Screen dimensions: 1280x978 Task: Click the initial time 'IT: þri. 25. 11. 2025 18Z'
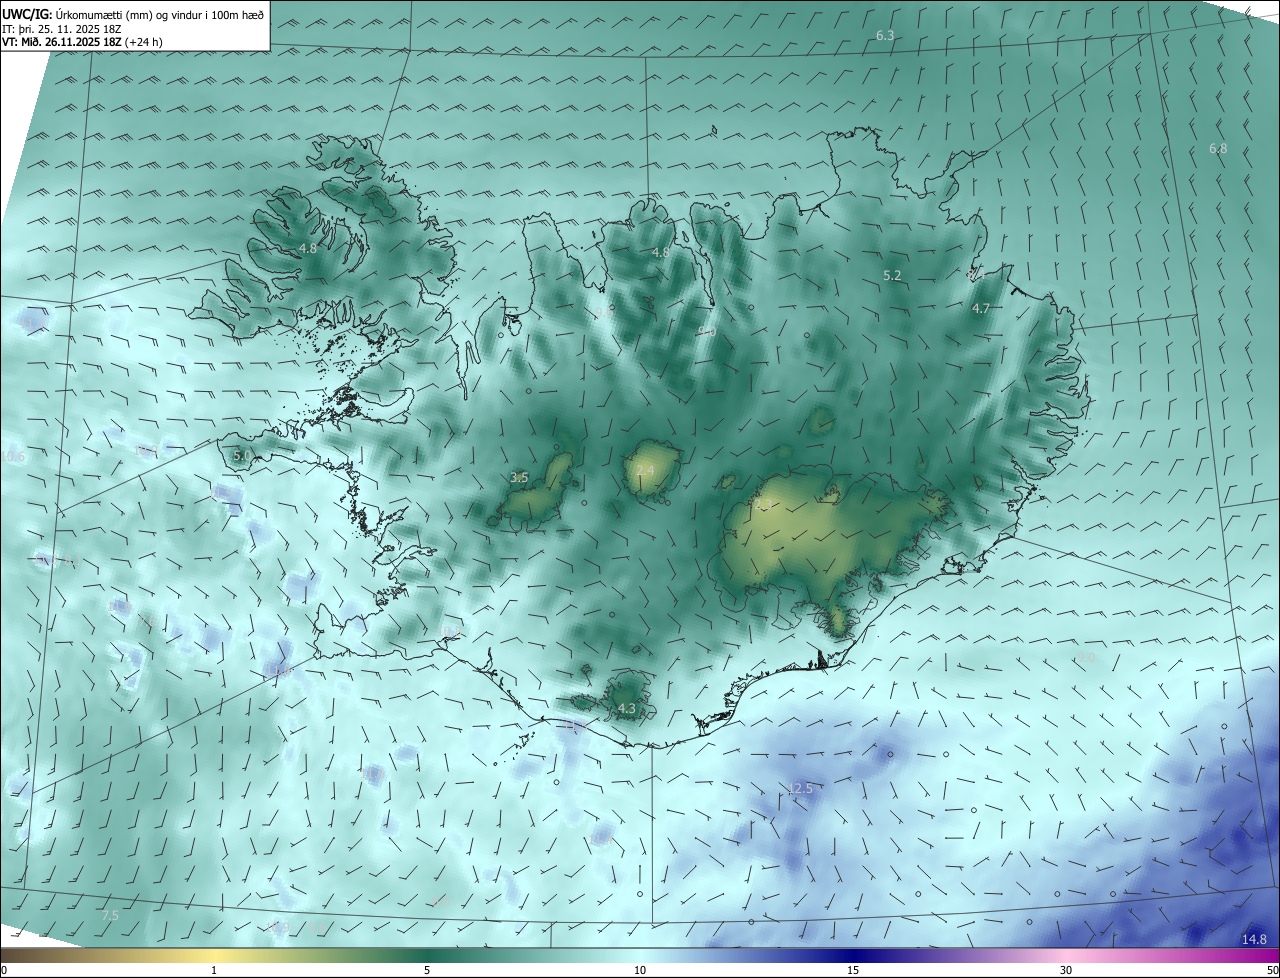[61, 28]
